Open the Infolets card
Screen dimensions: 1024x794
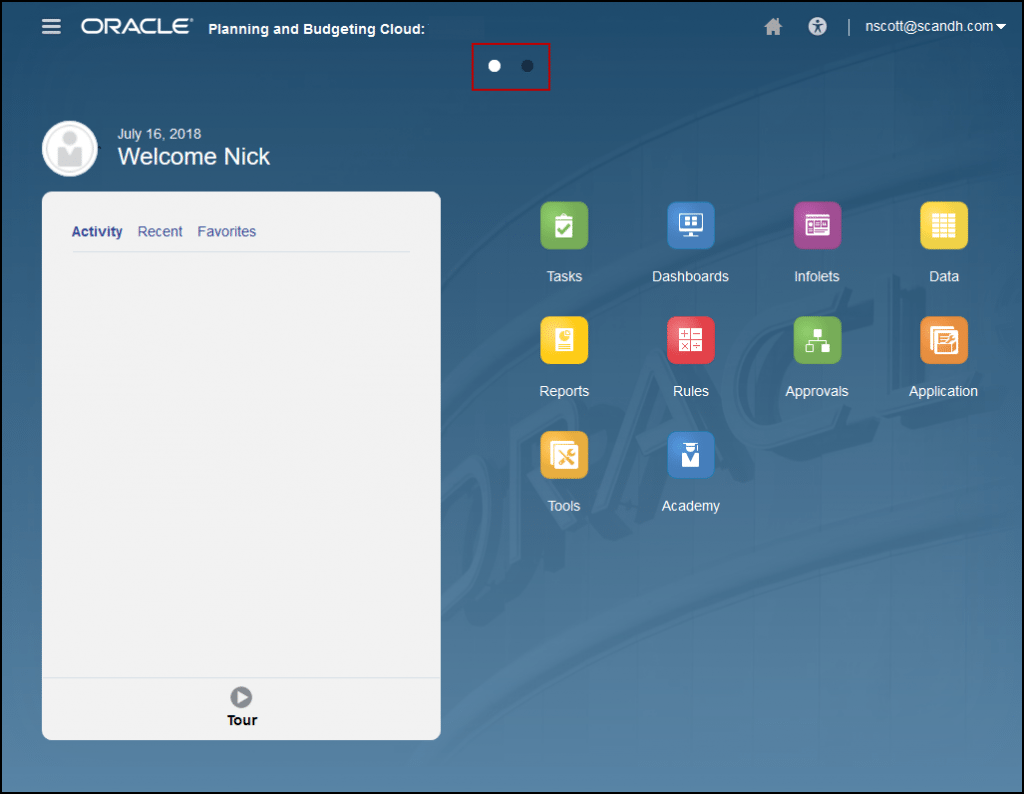[817, 226]
